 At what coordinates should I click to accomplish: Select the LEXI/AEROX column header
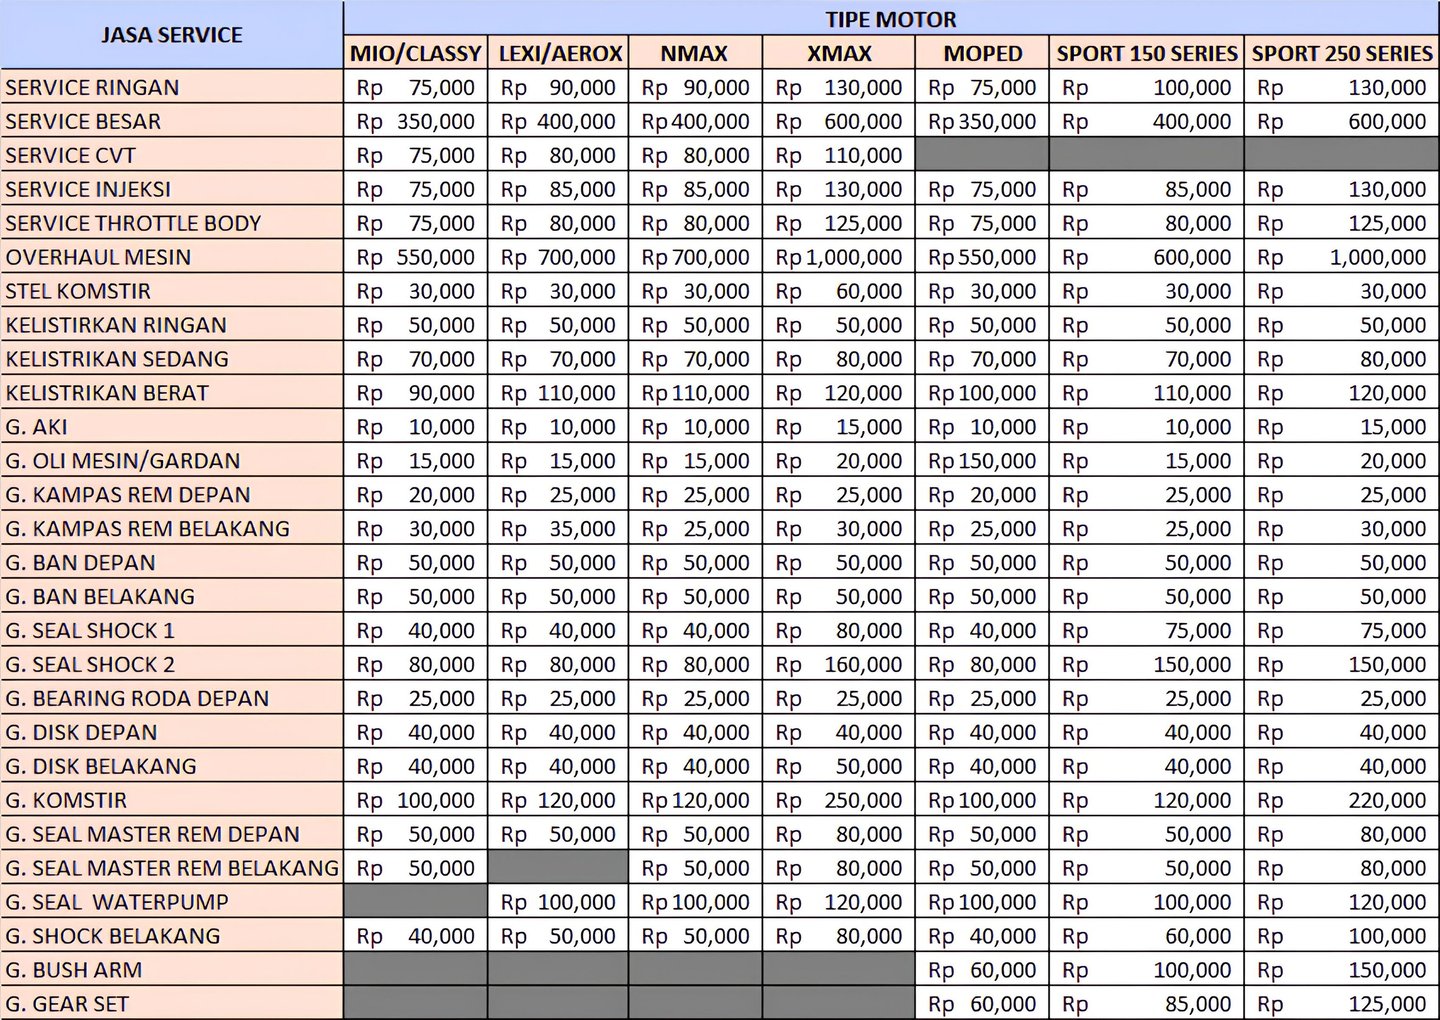pyautogui.click(x=560, y=53)
